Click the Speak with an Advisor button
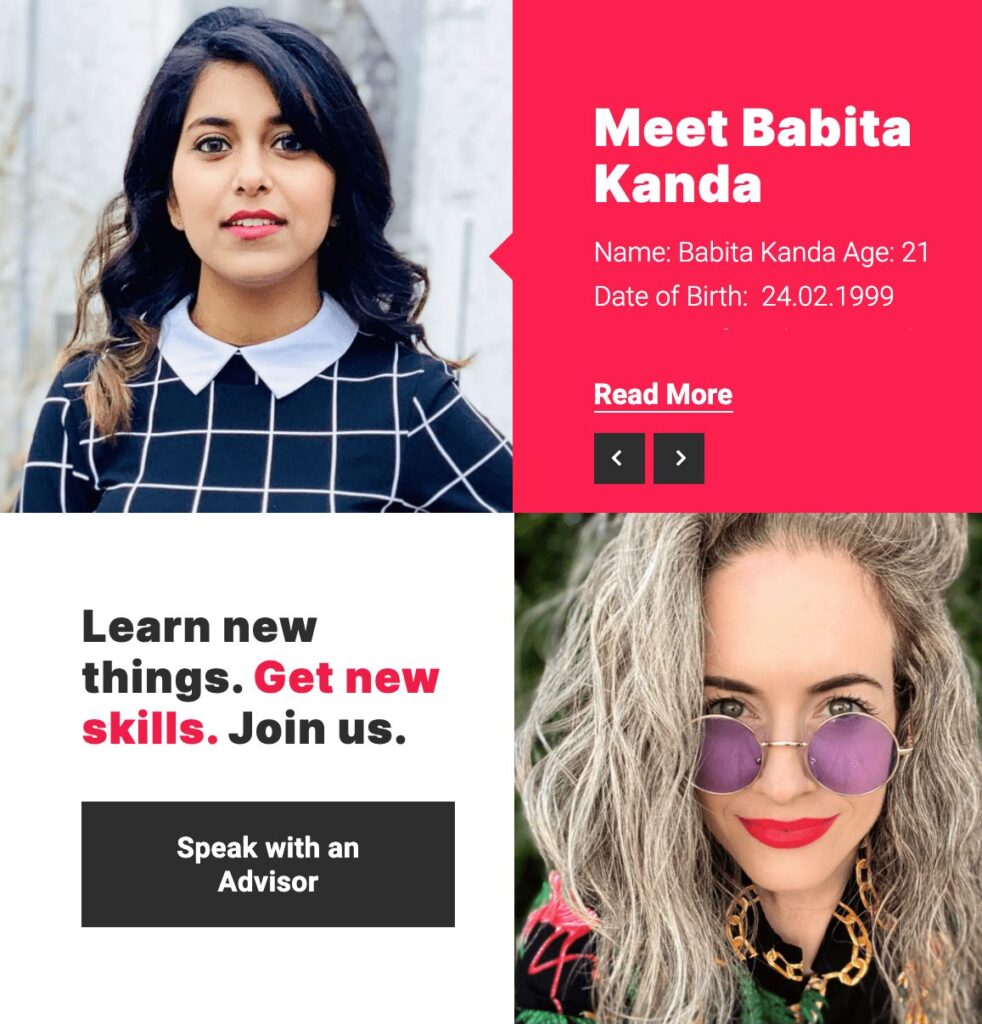The image size is (982, 1024). pos(268,864)
